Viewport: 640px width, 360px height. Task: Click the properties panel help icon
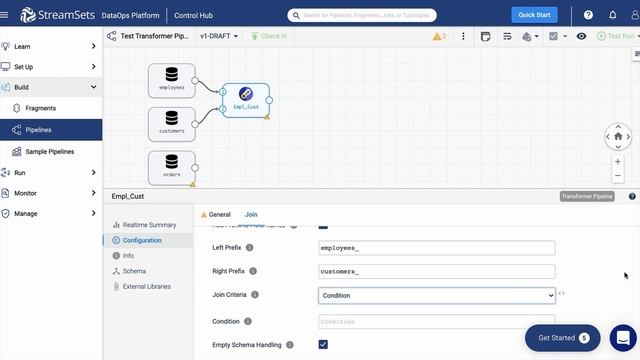tap(632, 196)
